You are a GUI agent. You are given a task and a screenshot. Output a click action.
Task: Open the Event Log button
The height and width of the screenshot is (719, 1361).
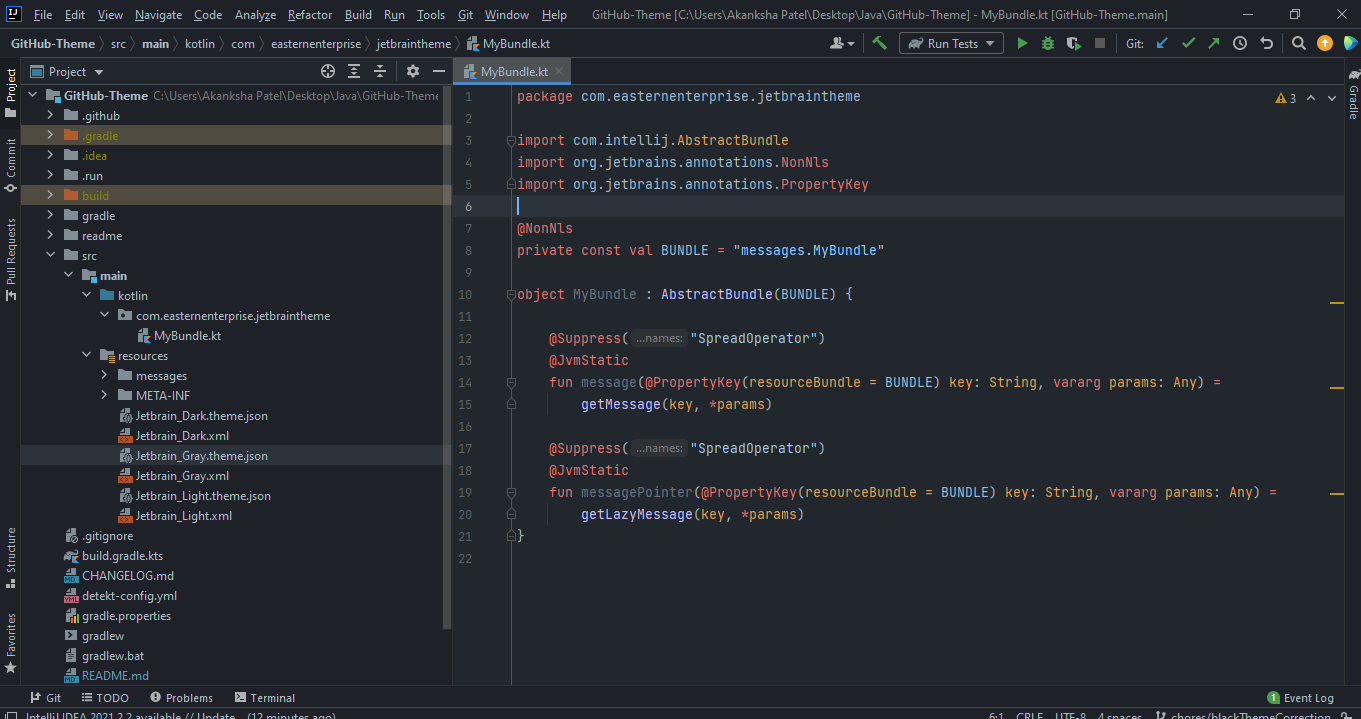pos(1301,698)
